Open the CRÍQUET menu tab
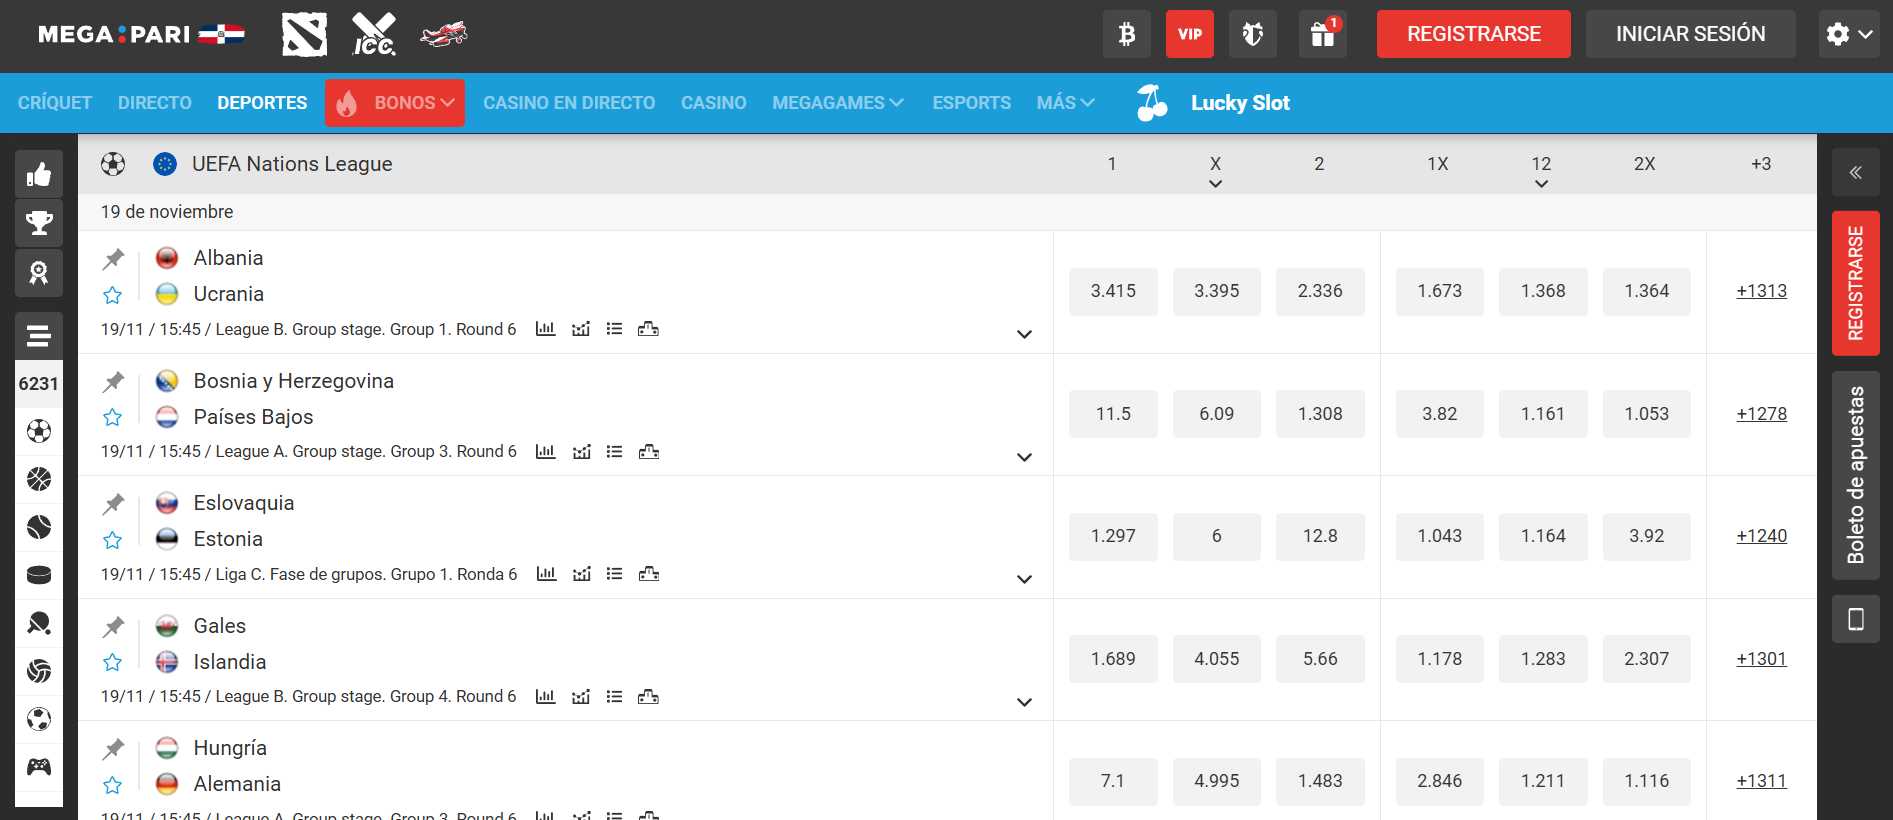The width and height of the screenshot is (1893, 820). [55, 103]
